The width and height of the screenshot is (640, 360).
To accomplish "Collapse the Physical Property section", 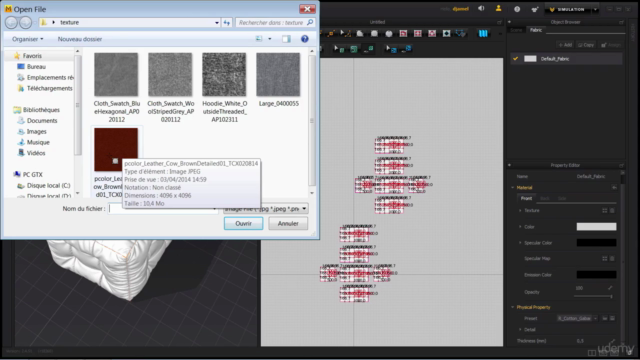I will pyautogui.click(x=513, y=307).
